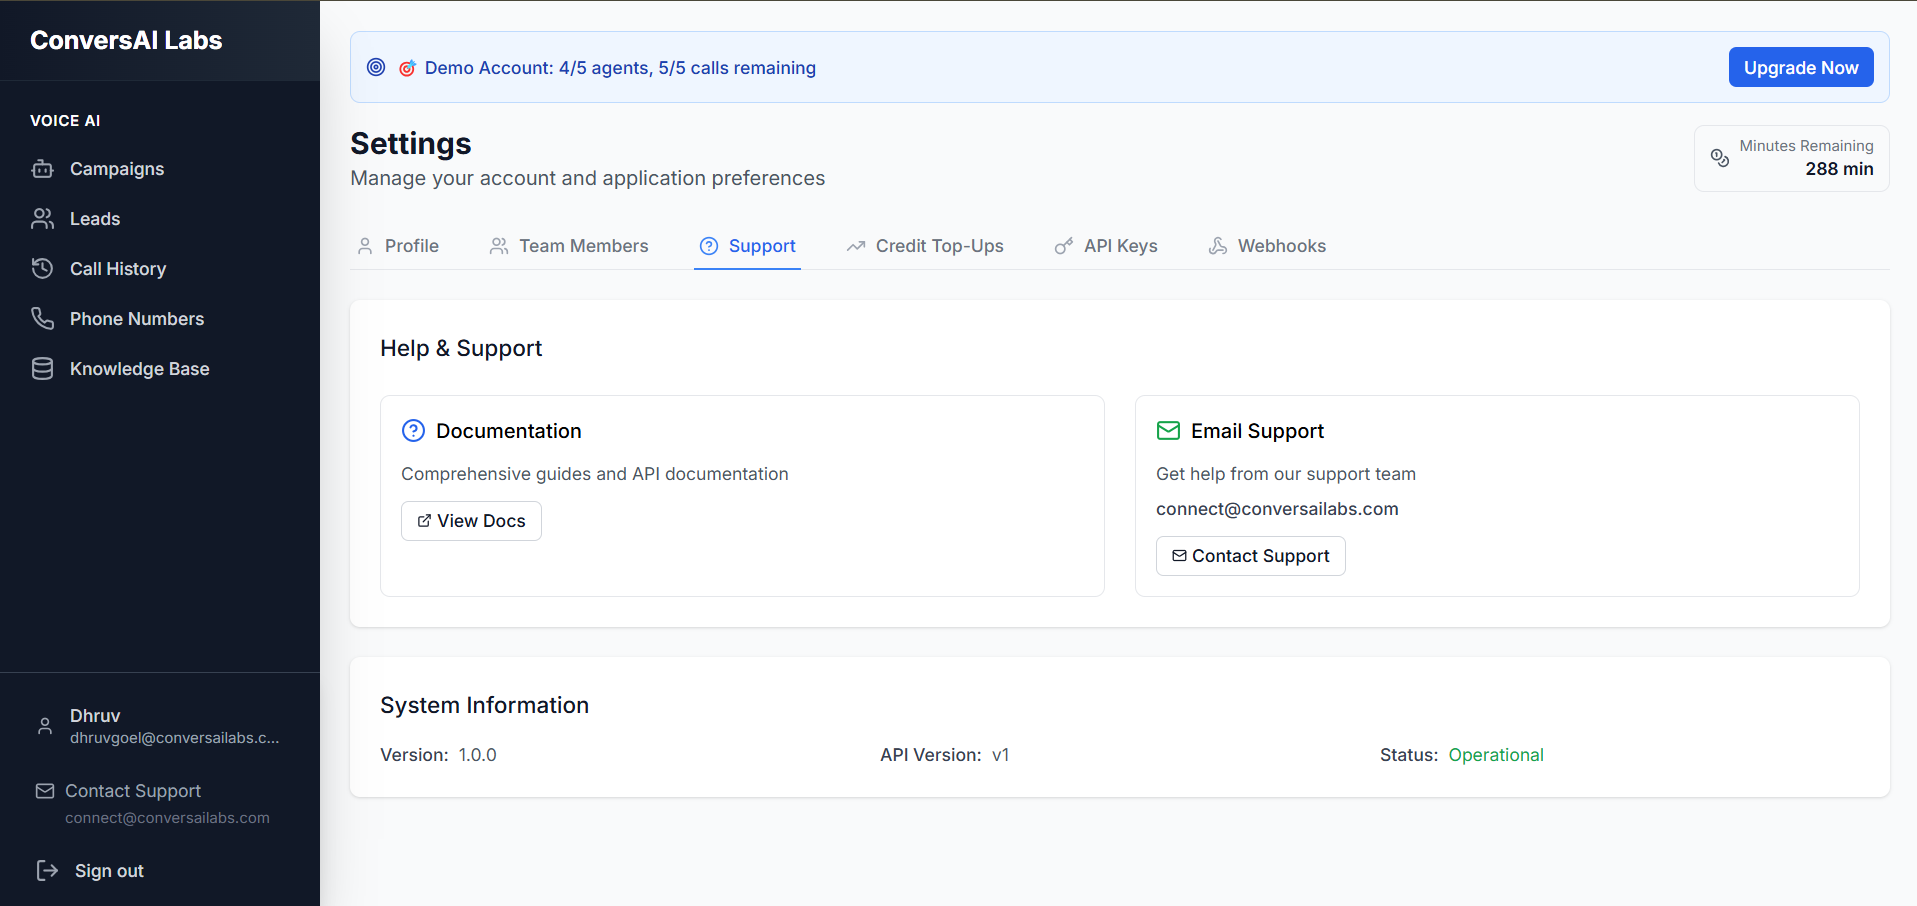The width and height of the screenshot is (1917, 906).
Task: Click the View Docs button
Action: (471, 521)
